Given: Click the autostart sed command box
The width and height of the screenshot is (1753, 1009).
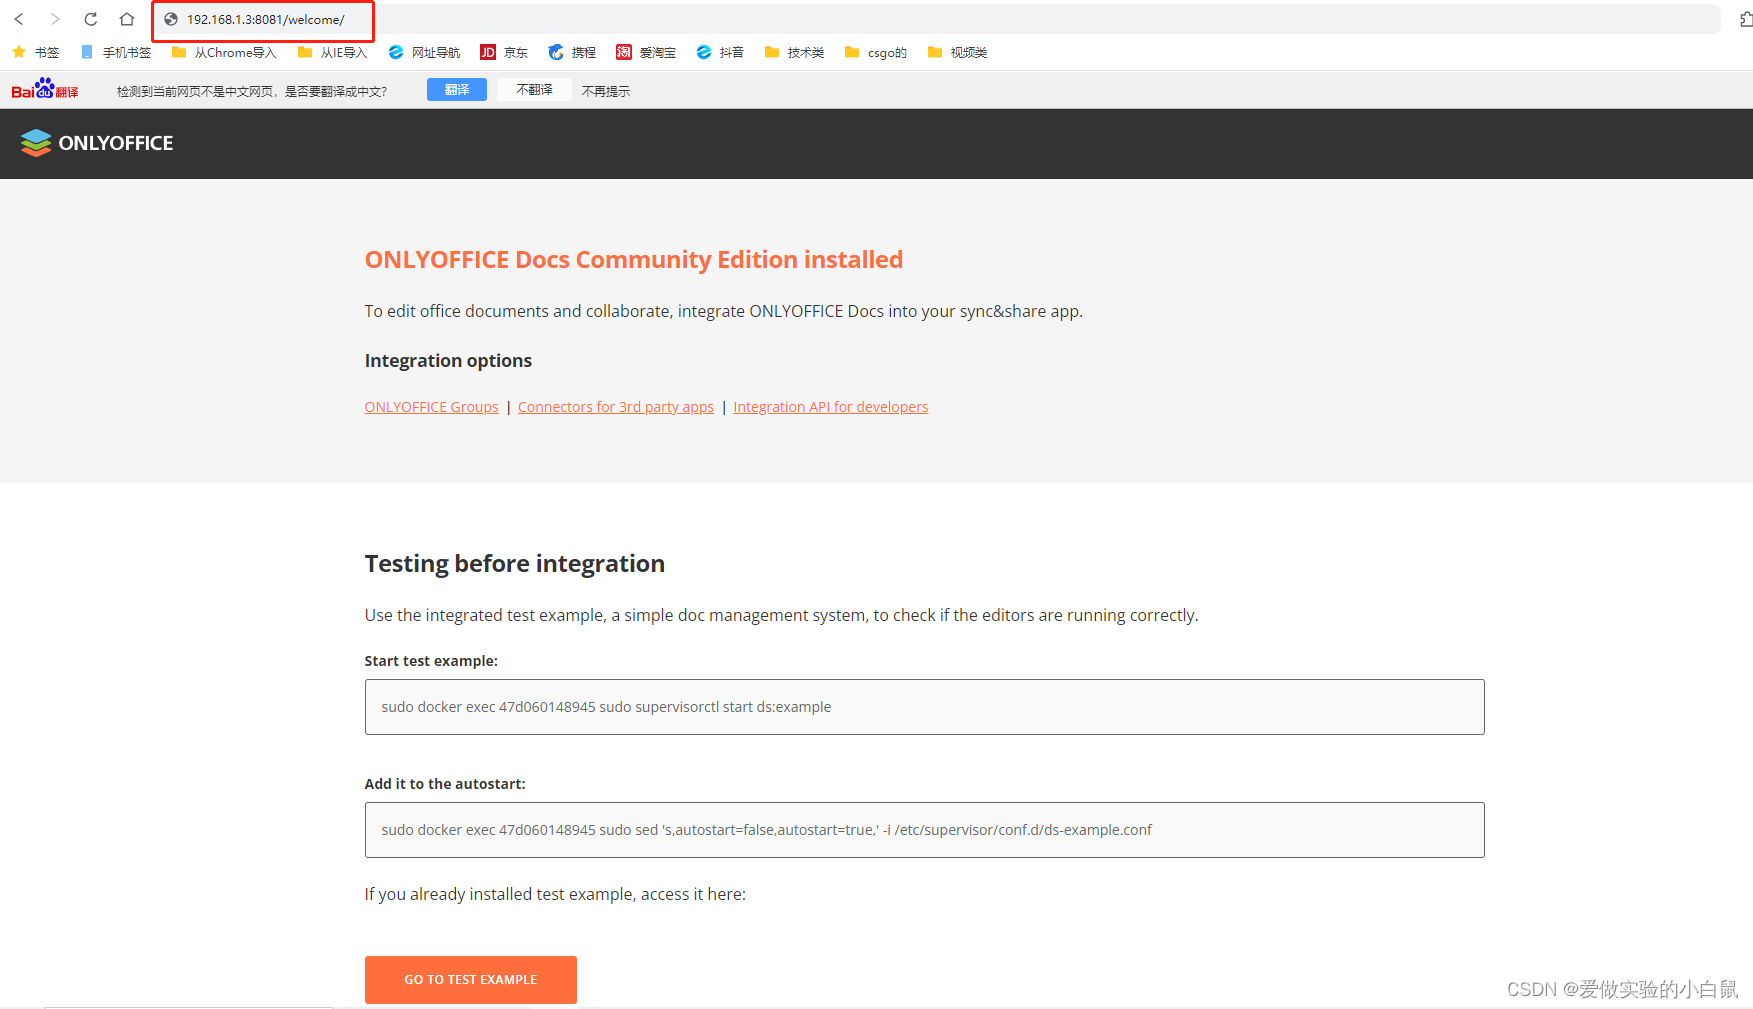Looking at the screenshot, I should 925,830.
